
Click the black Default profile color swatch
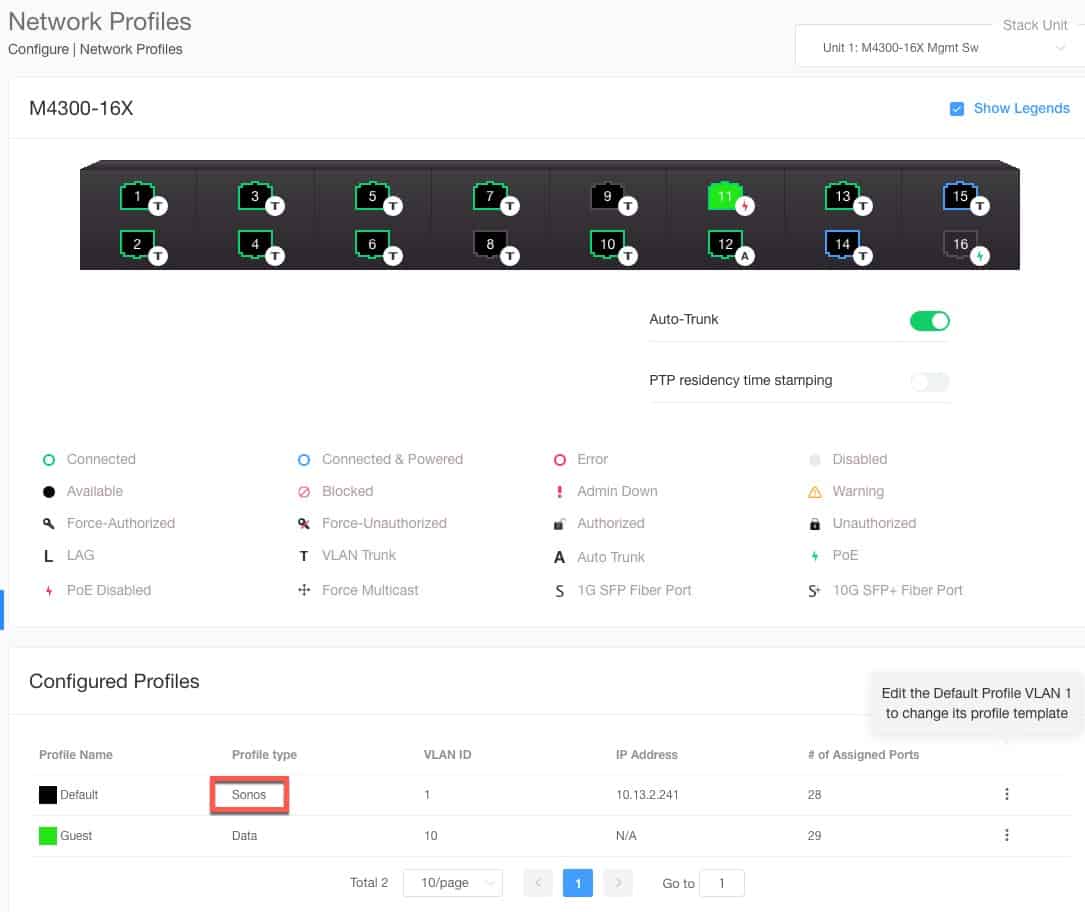[47, 794]
